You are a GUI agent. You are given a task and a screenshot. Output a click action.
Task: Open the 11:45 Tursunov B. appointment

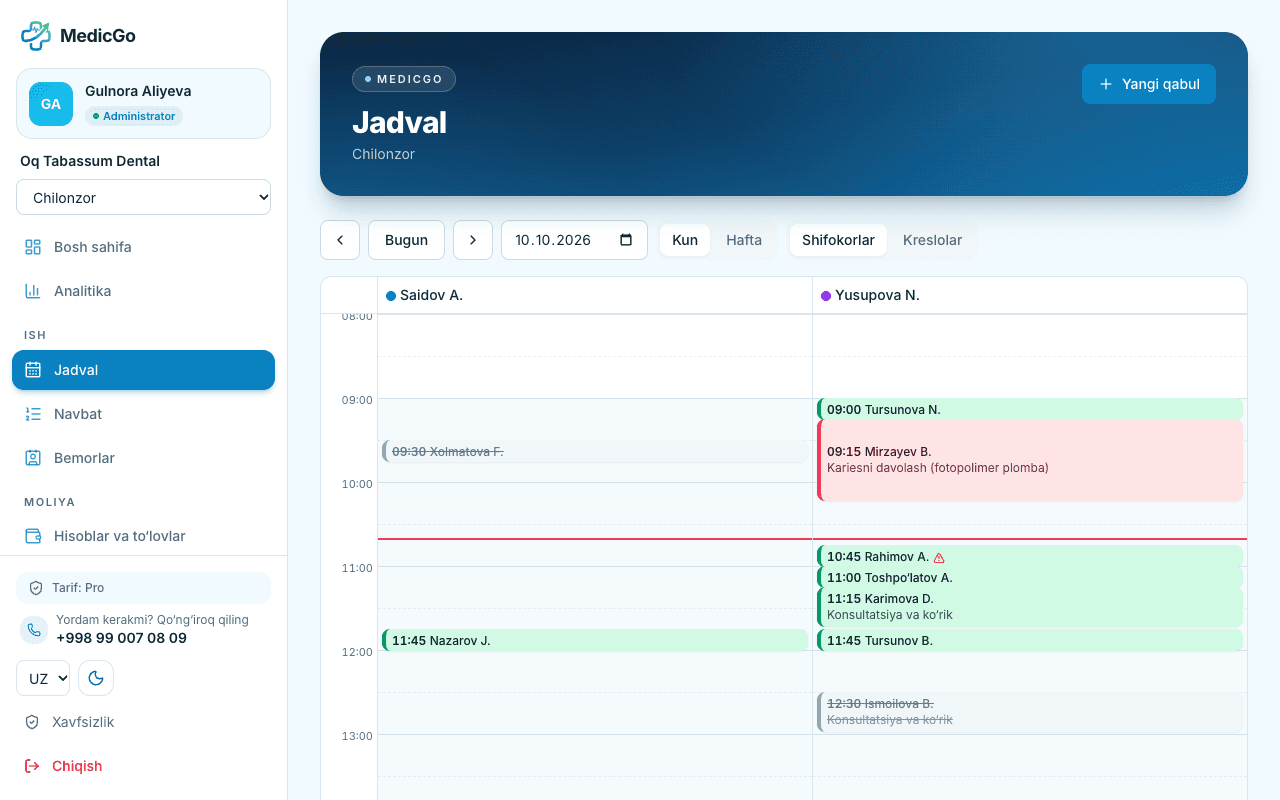[1030, 640]
